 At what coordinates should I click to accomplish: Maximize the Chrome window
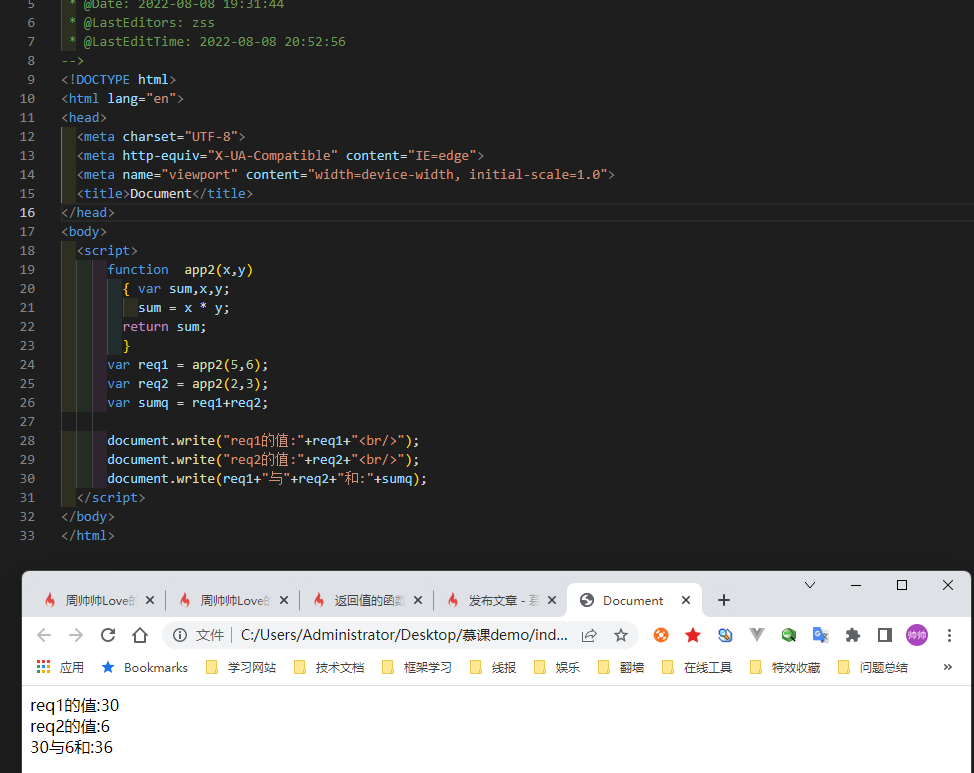pos(902,585)
